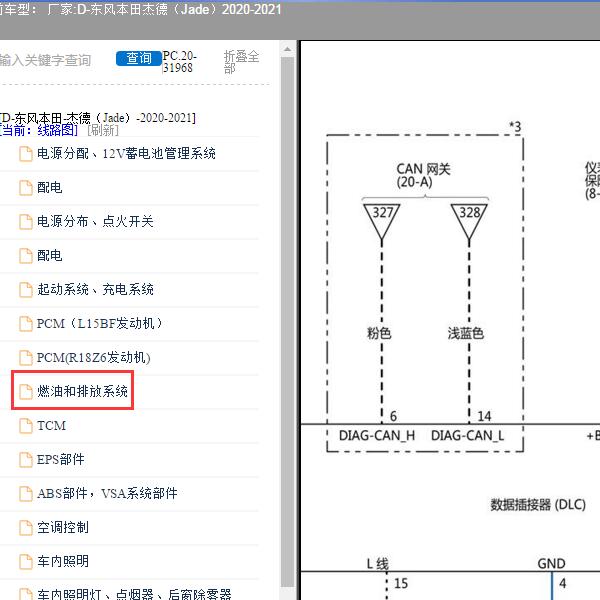
Task: Focus the keyword search input field
Action: [46, 60]
